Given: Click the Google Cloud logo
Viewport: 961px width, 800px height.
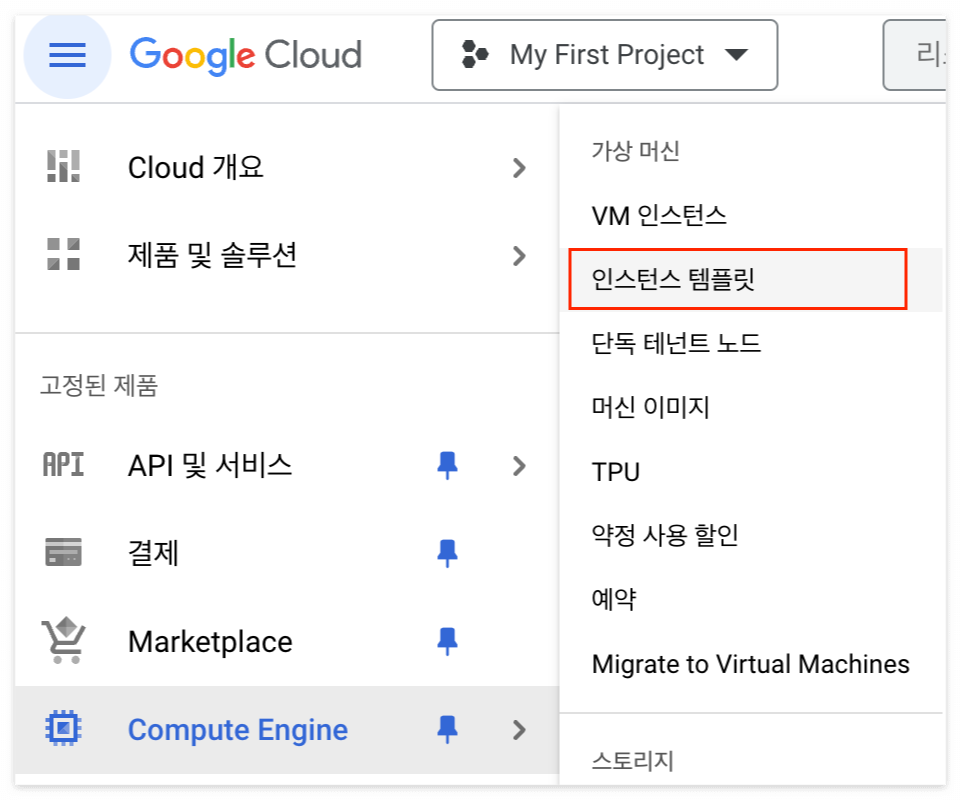Looking at the screenshot, I should [246, 55].
